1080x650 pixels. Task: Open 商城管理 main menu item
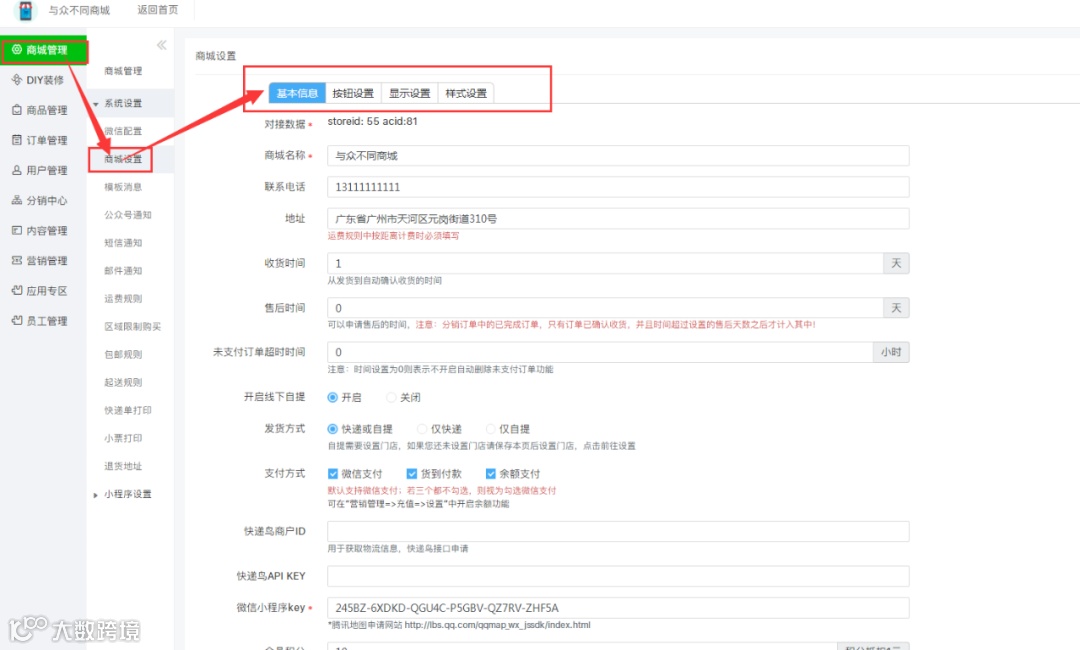point(43,50)
